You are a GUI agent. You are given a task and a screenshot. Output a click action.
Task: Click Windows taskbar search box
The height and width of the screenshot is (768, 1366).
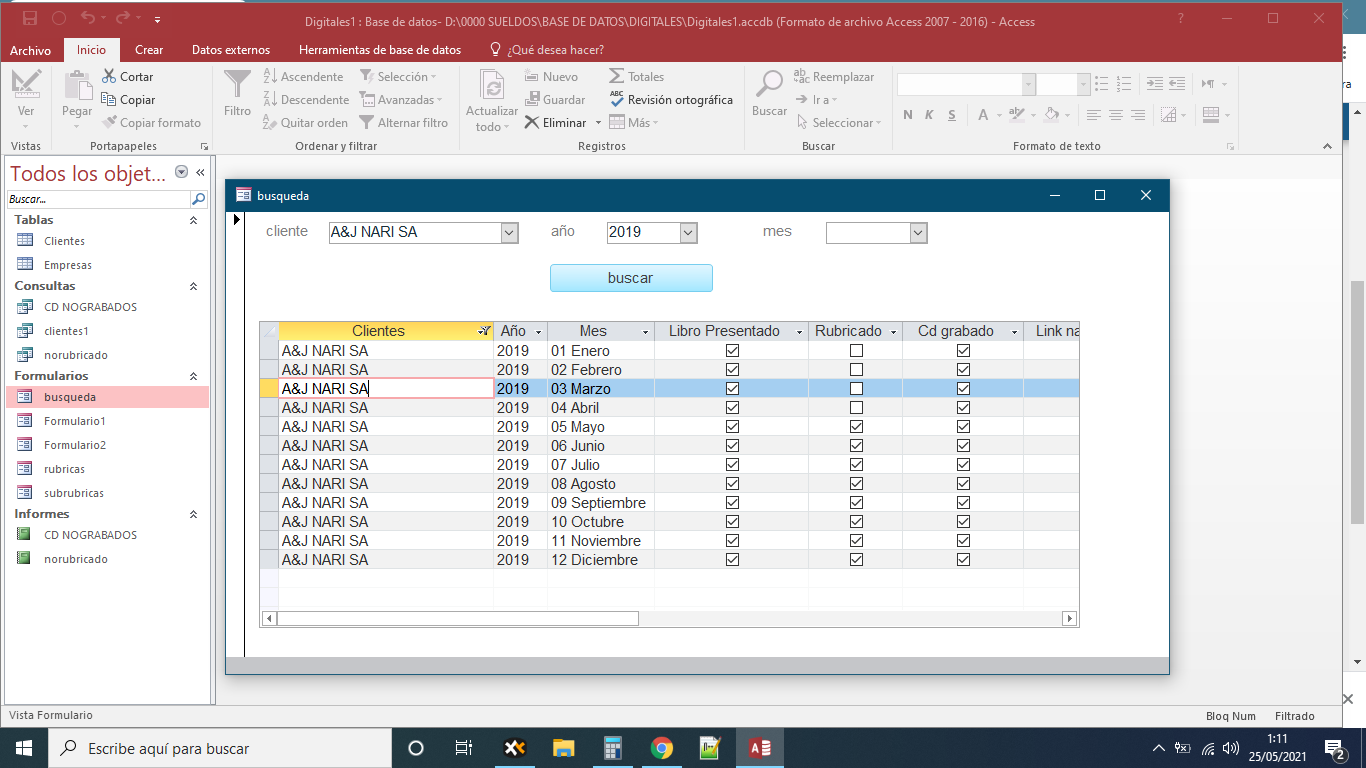click(219, 748)
